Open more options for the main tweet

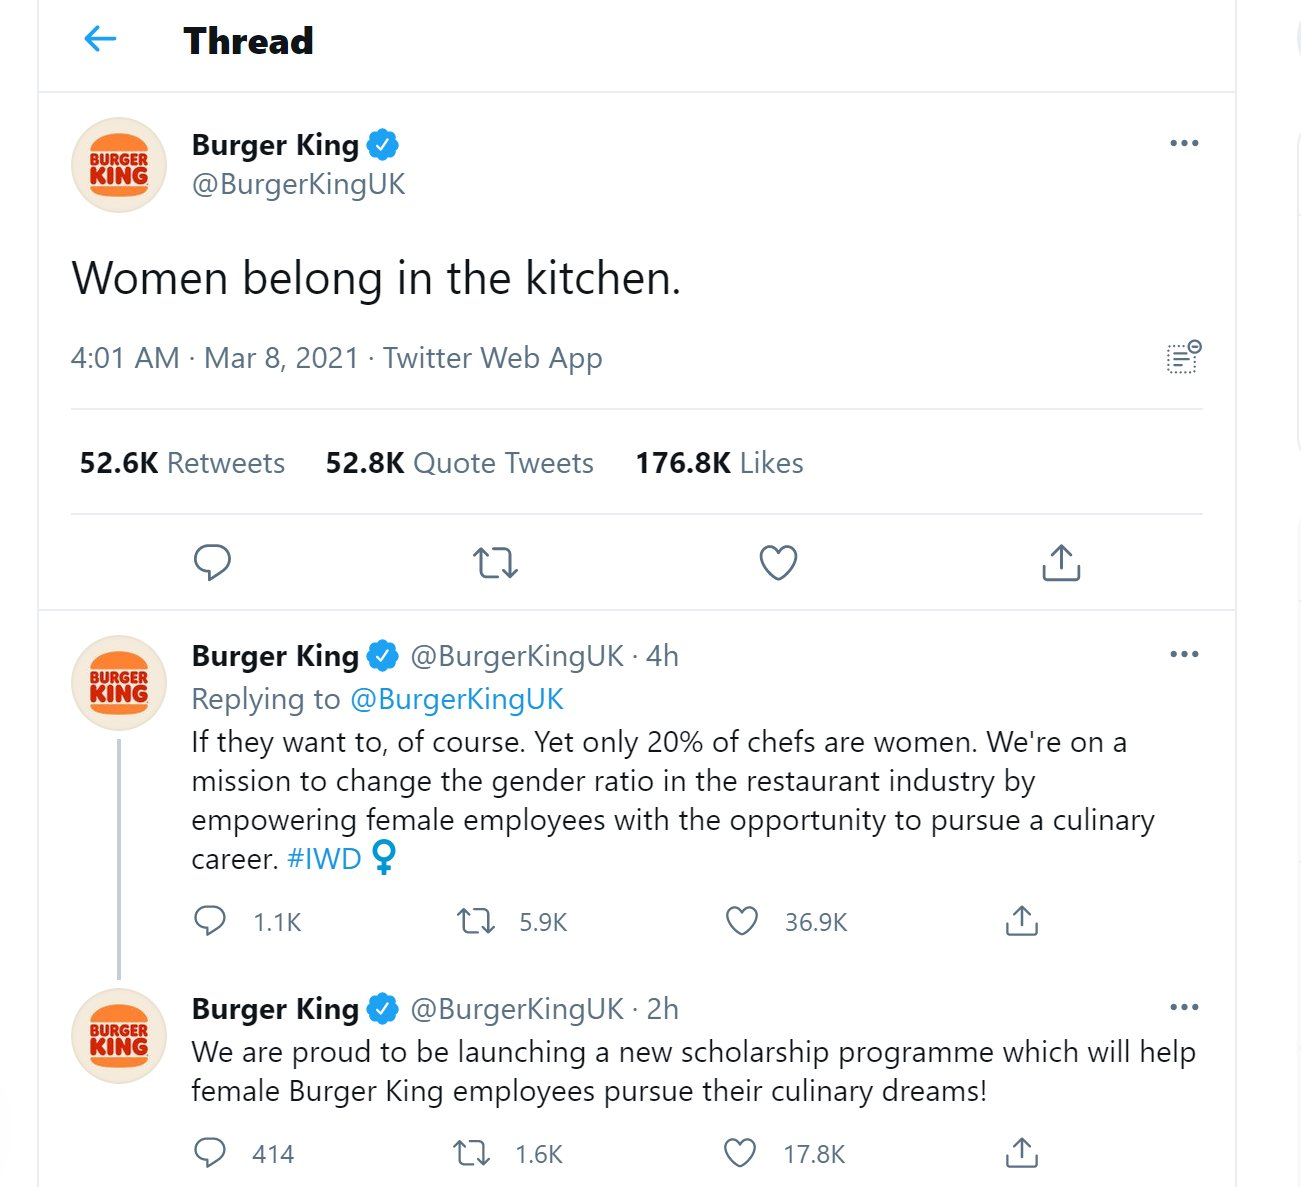1184,143
